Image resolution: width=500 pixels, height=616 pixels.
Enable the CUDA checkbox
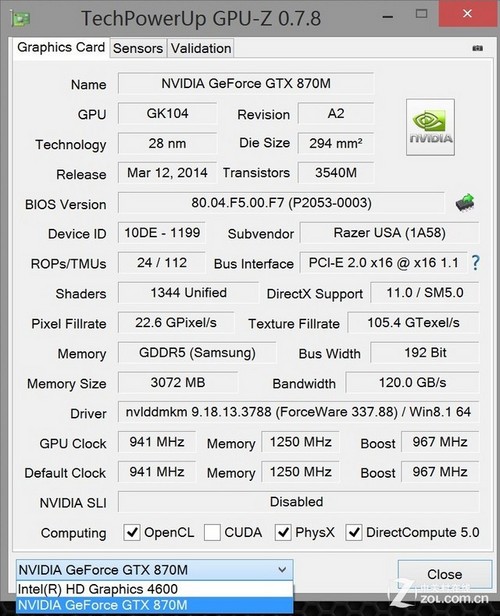(x=212, y=533)
